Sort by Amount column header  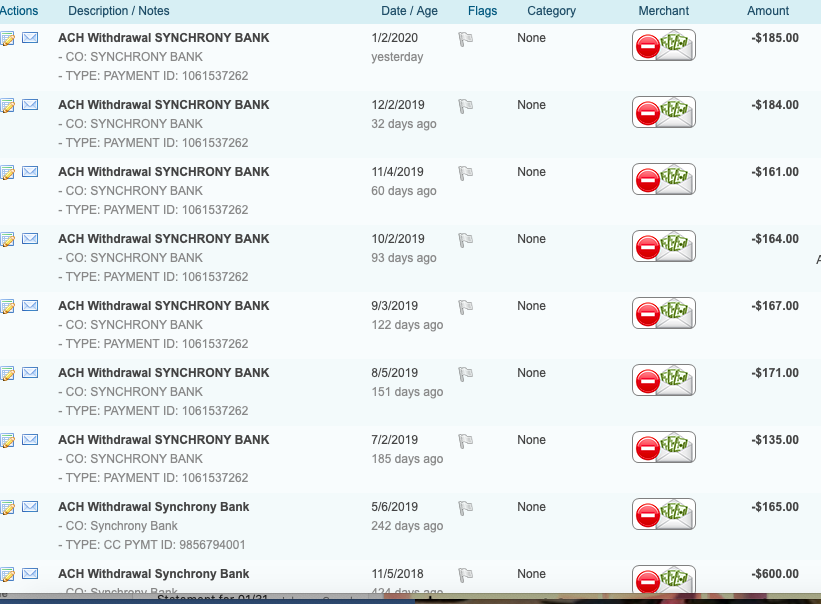[768, 11]
